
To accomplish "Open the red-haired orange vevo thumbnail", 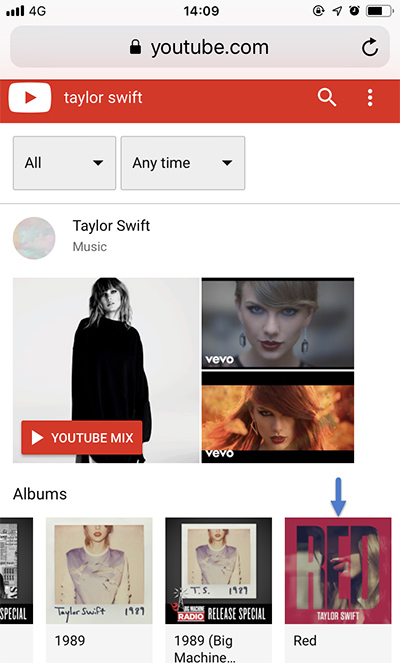I will click(278, 417).
